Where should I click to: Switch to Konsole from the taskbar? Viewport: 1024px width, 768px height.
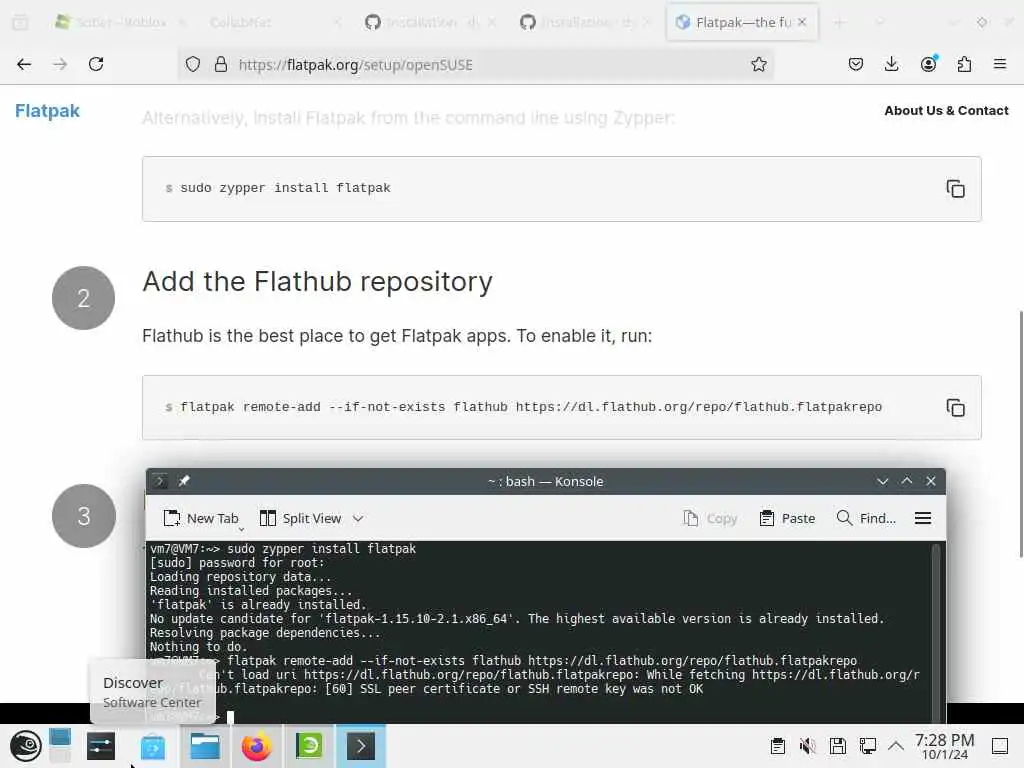360,746
